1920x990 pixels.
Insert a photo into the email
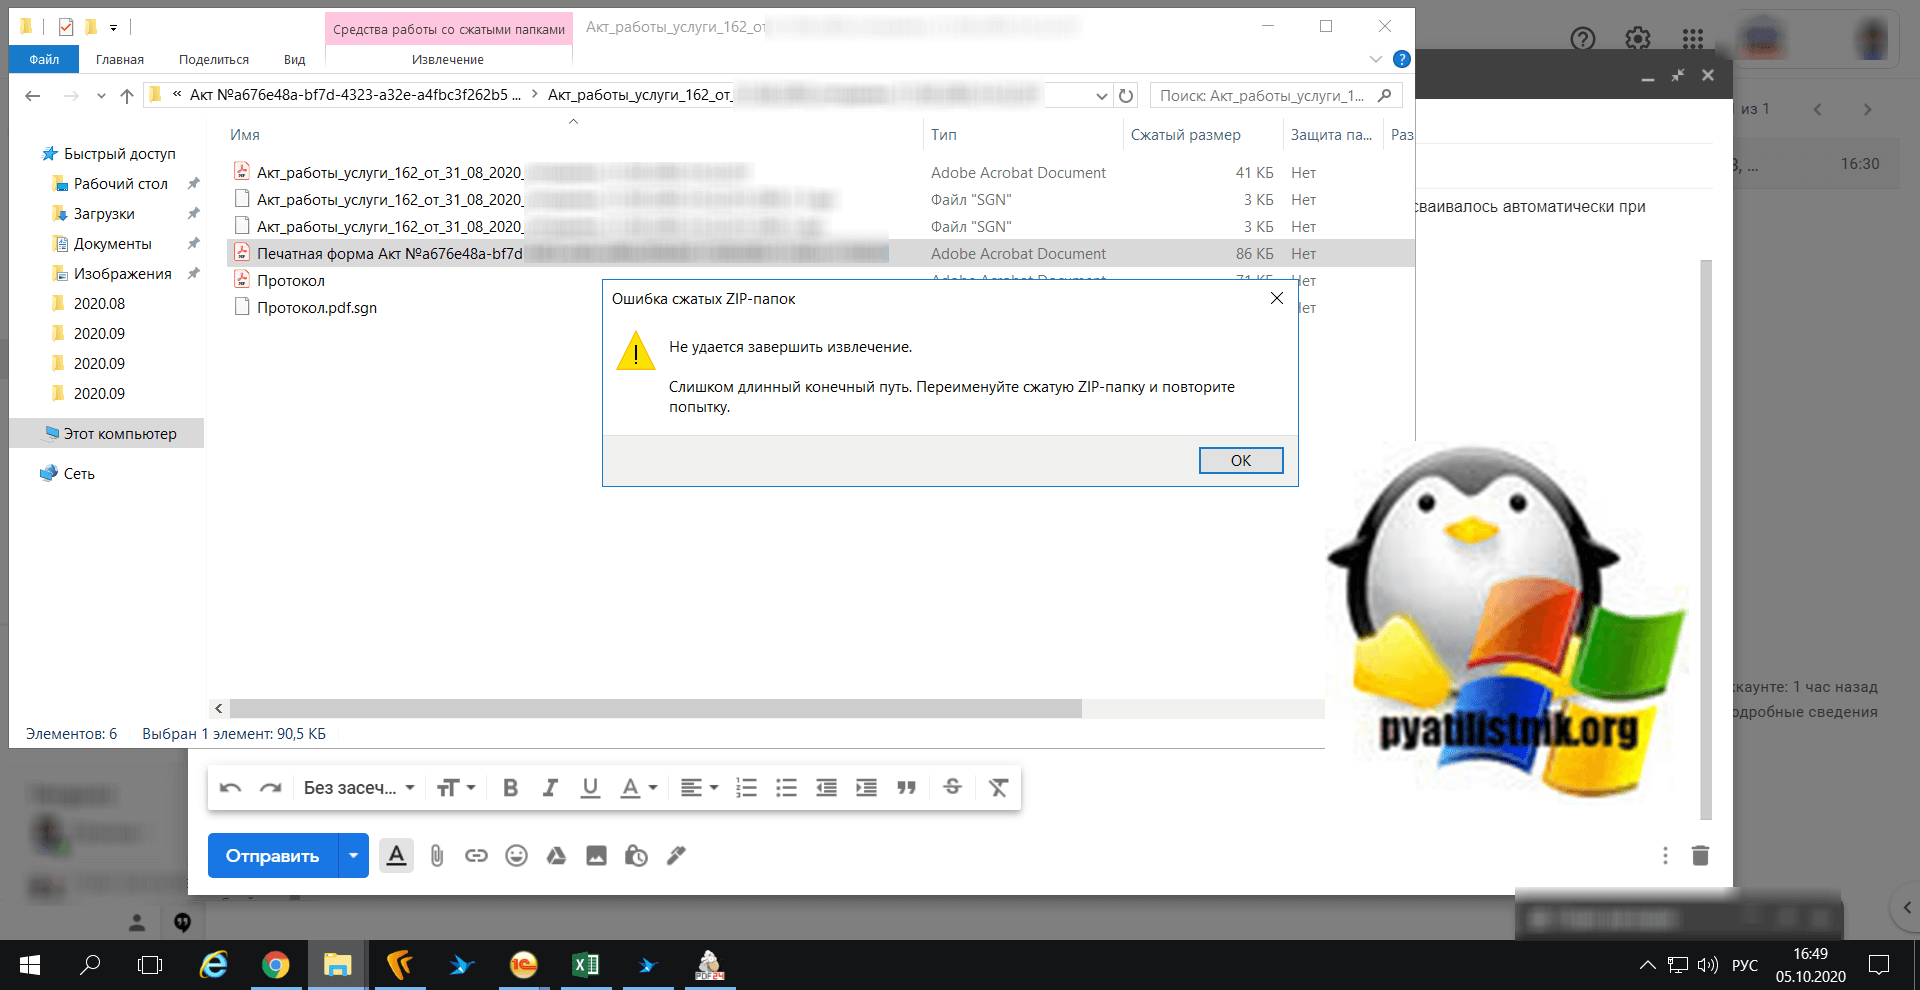point(596,856)
